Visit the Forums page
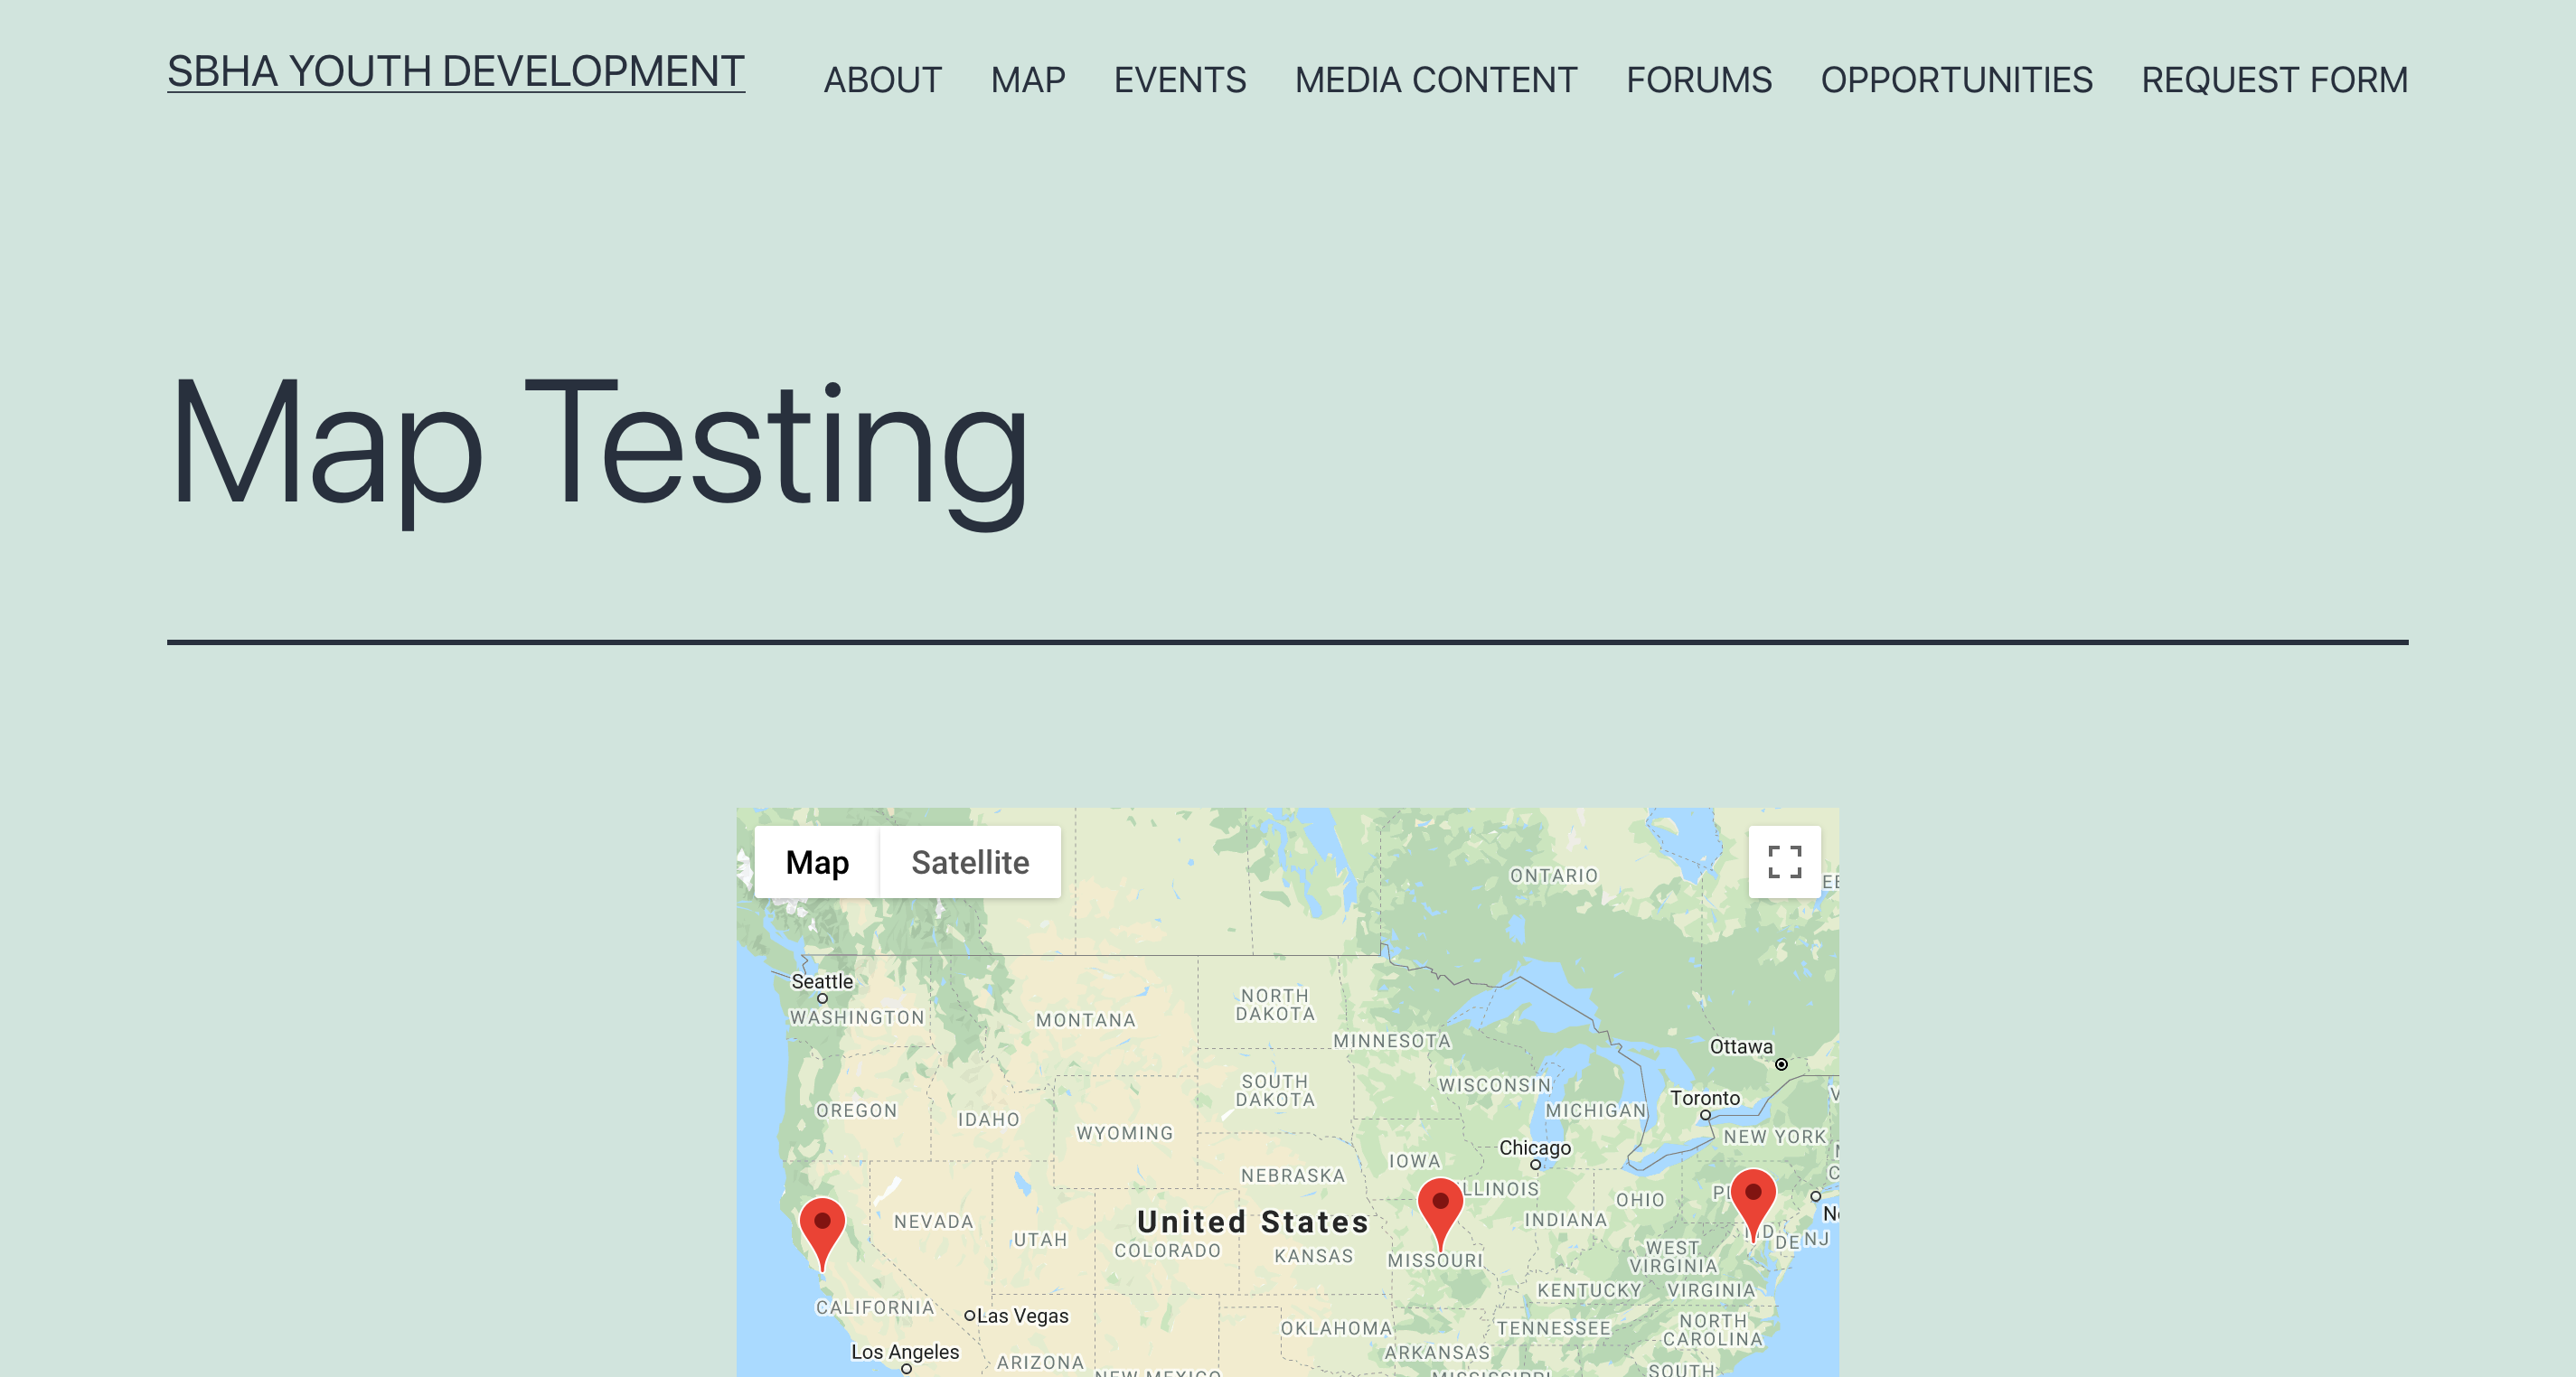This screenshot has width=2576, height=1377. [x=1699, y=80]
